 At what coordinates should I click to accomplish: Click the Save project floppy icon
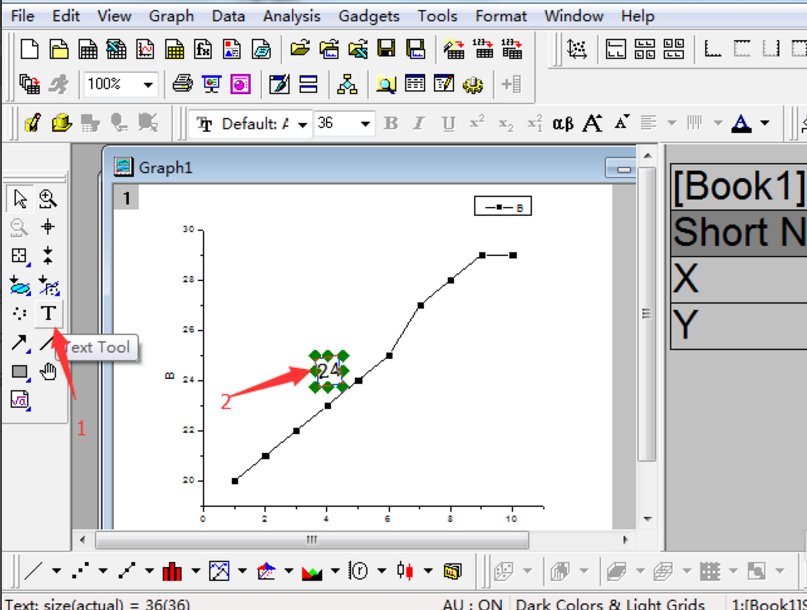click(387, 48)
